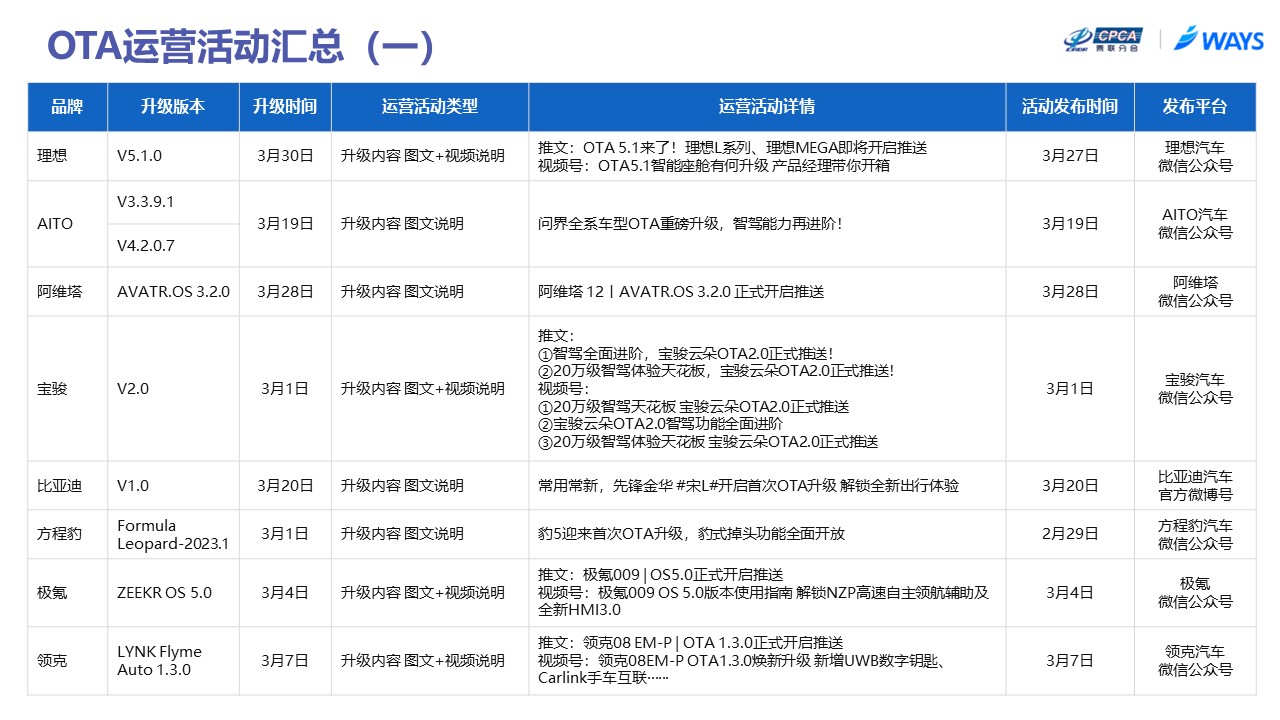
Task: Select the 宝骏 brand cell
Action: pyautogui.click(x=67, y=389)
